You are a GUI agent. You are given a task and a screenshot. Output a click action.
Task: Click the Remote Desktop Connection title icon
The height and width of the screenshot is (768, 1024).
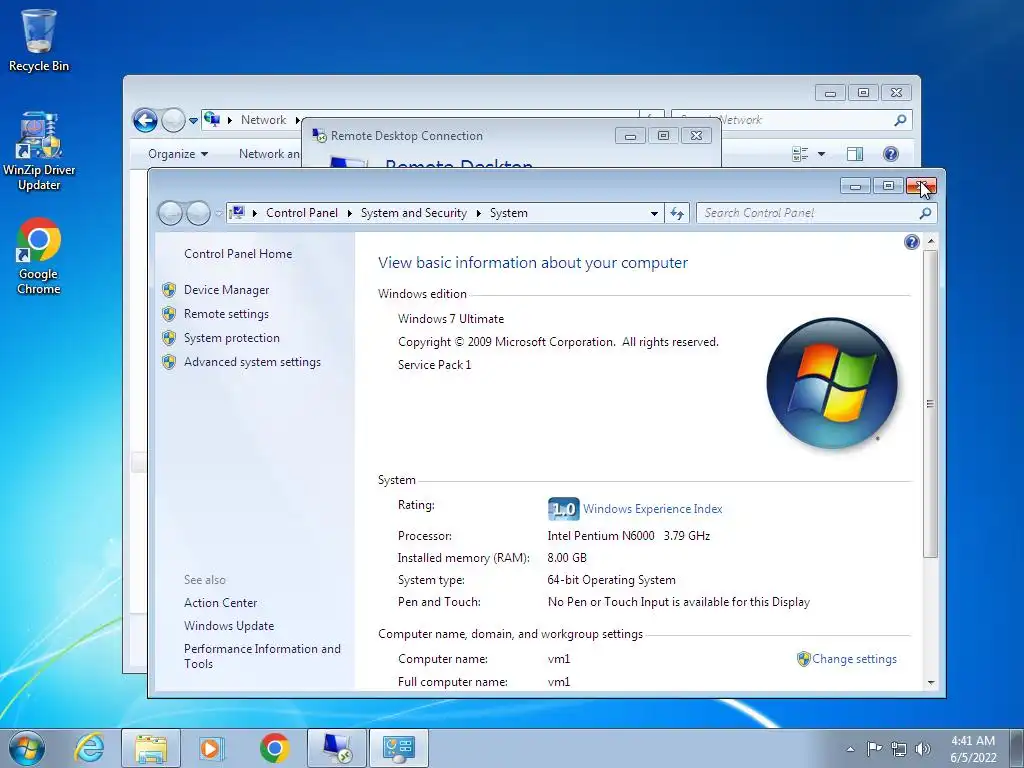tap(319, 136)
